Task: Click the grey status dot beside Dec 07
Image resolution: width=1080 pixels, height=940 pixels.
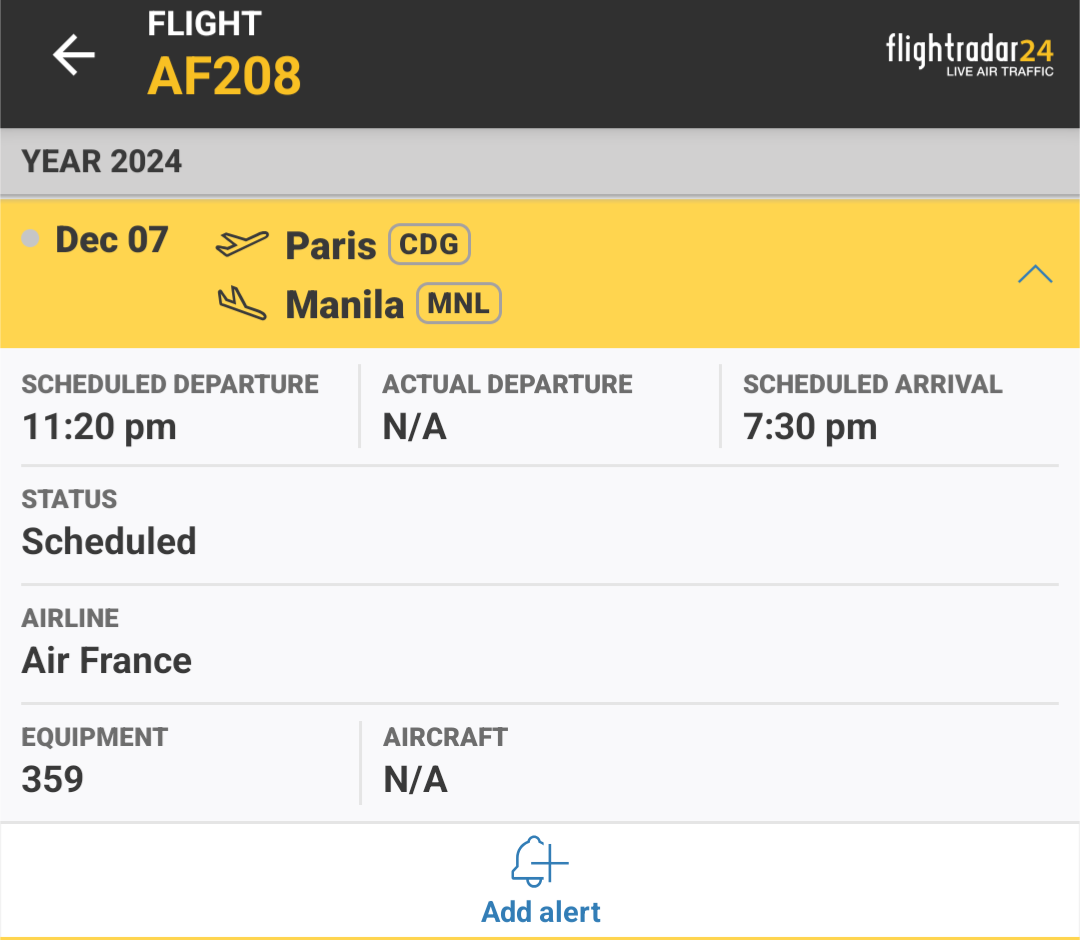Action: point(31,239)
